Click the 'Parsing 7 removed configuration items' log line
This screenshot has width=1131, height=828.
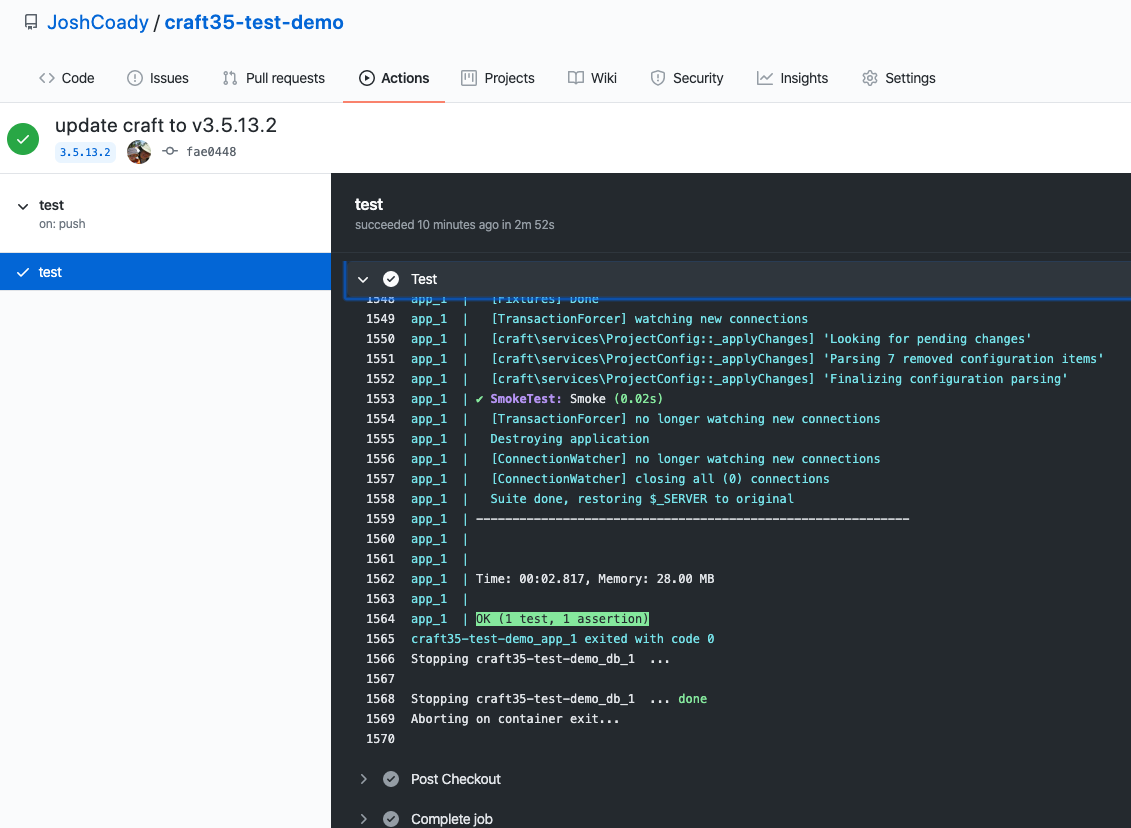pos(797,359)
